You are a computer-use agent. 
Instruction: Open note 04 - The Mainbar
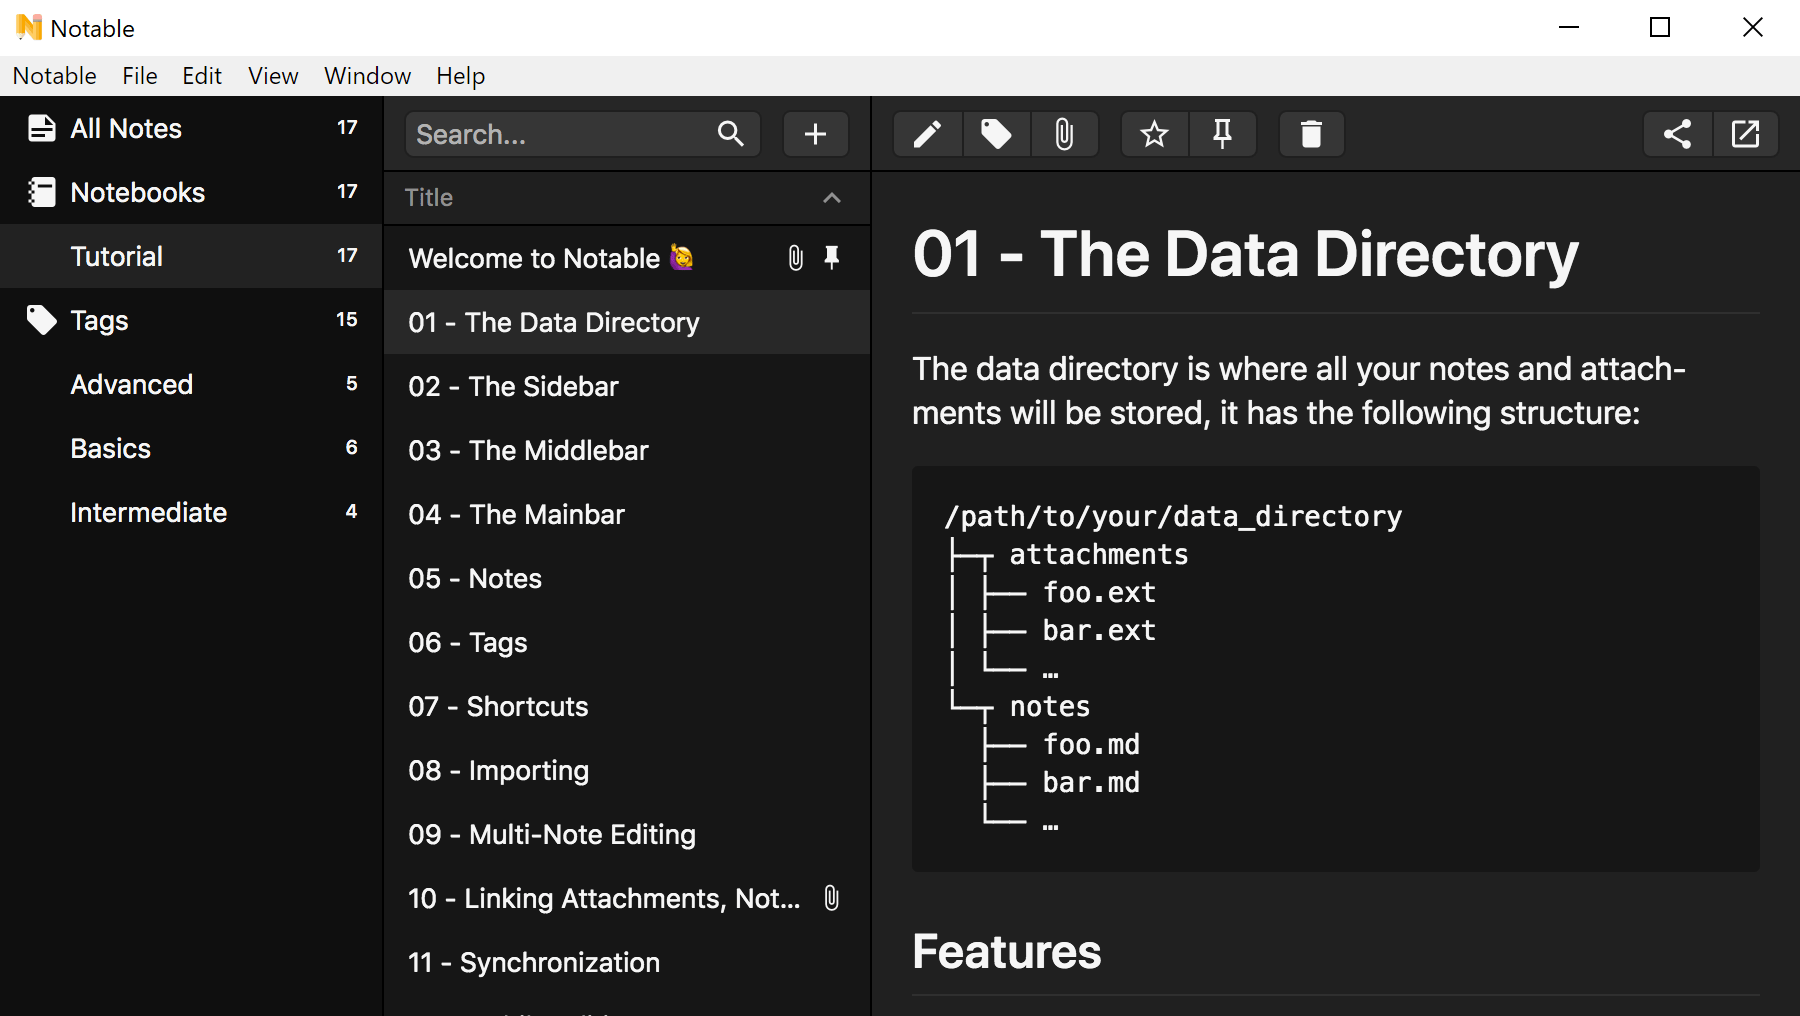pos(627,514)
